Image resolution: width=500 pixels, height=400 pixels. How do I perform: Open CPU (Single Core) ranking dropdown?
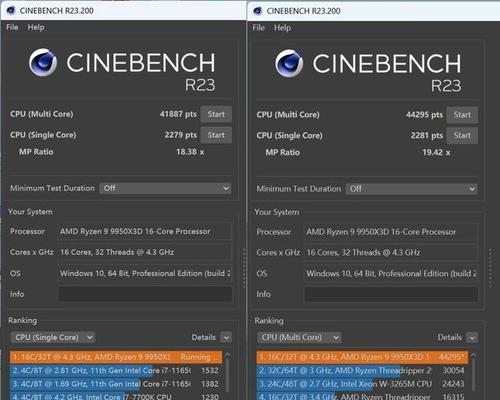coord(53,337)
